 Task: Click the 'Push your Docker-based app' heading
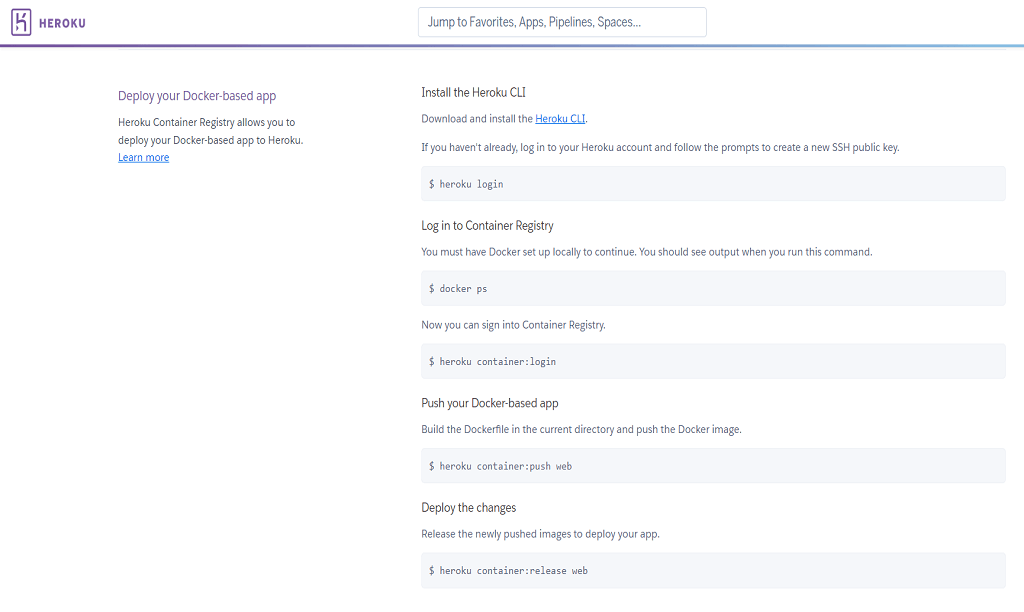[490, 404]
